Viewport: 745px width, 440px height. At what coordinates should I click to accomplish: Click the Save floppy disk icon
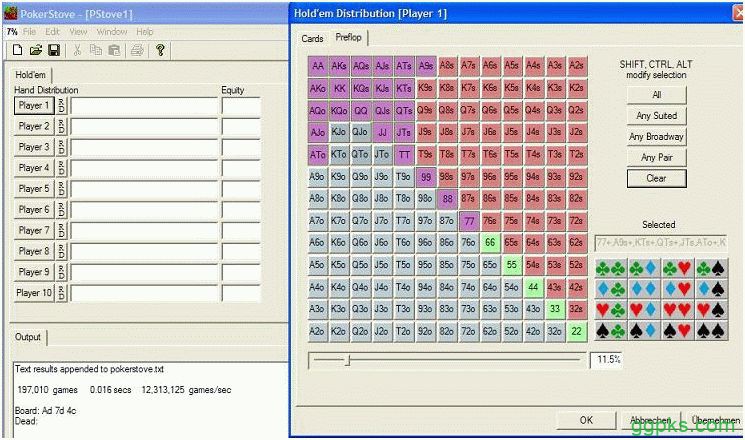[54, 50]
